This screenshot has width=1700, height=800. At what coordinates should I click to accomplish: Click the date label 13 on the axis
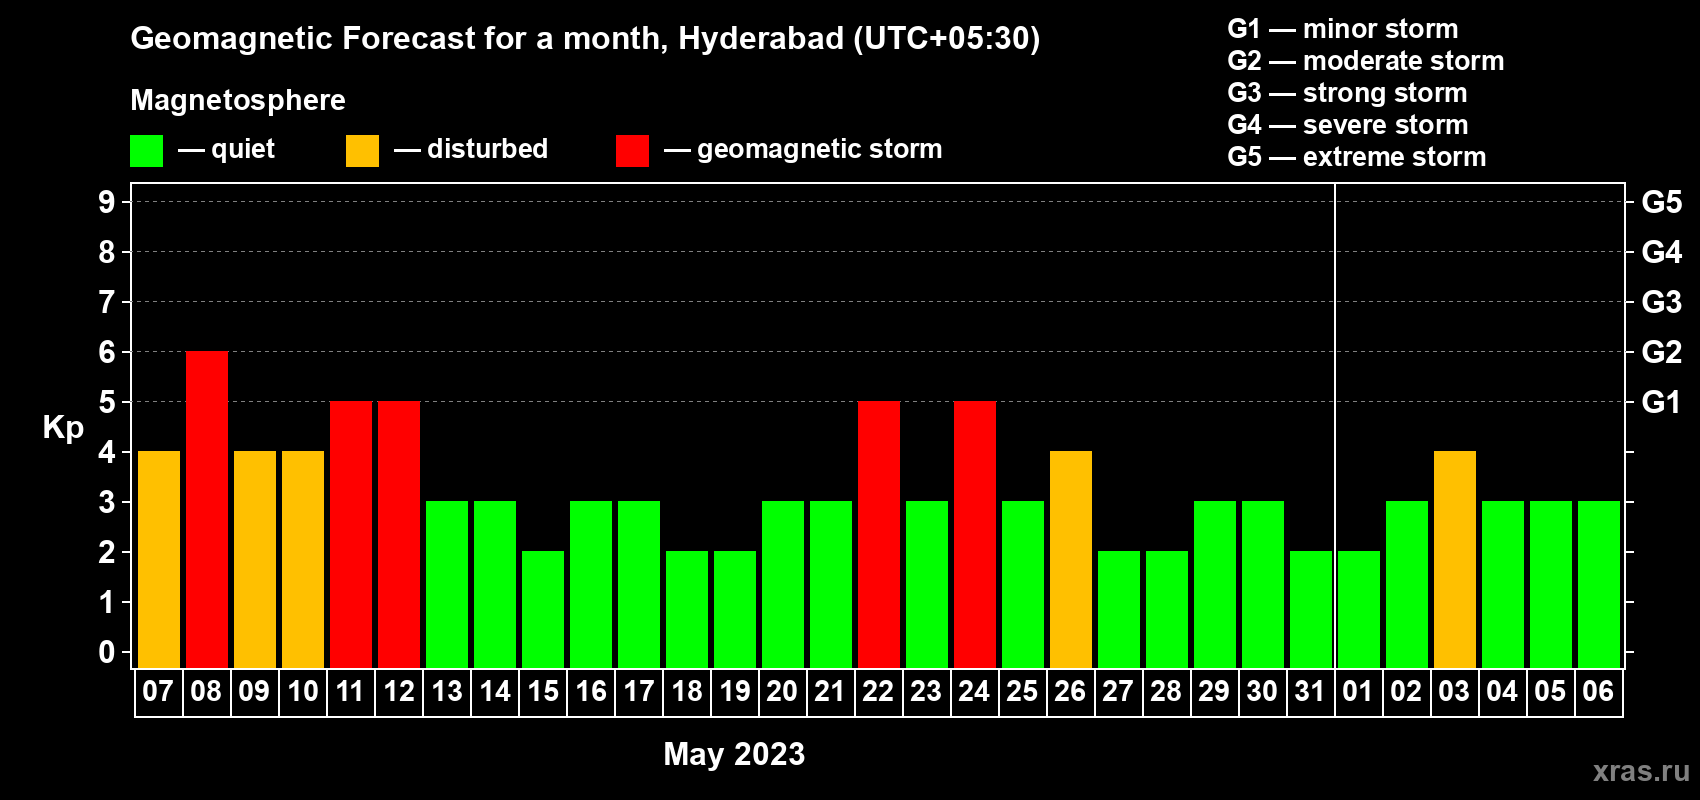coord(447,691)
